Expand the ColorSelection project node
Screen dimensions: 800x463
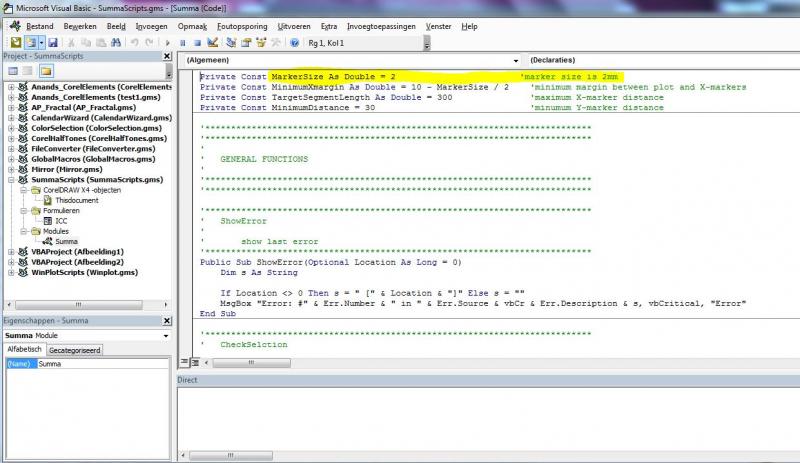[11, 128]
